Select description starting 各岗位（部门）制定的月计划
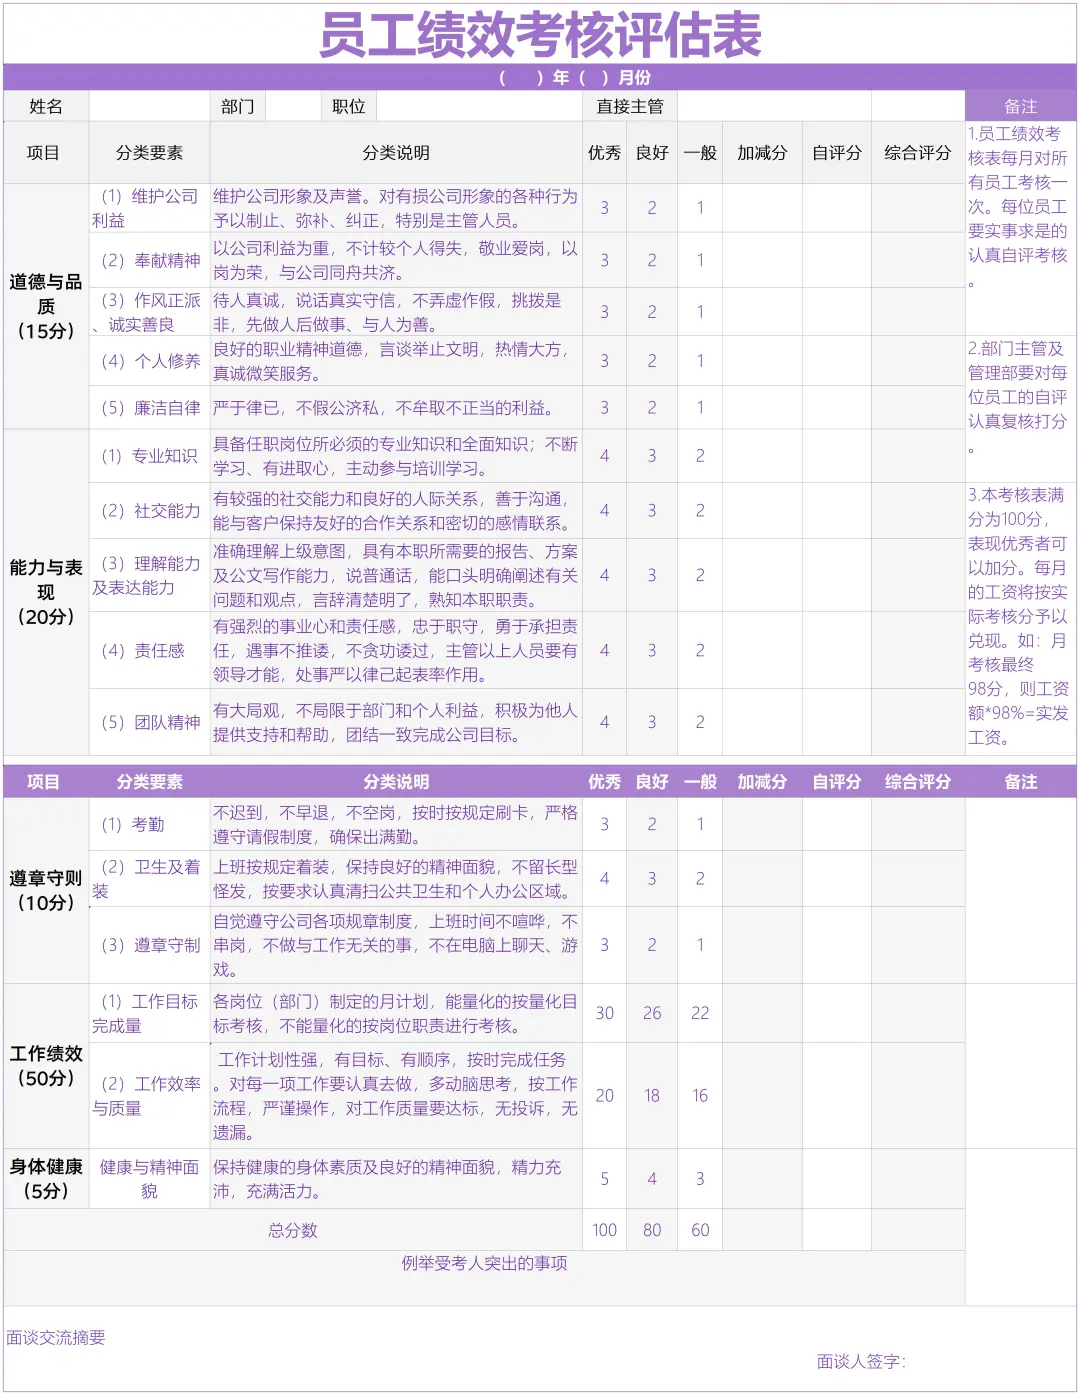This screenshot has width=1080, height=1395. (396, 1013)
